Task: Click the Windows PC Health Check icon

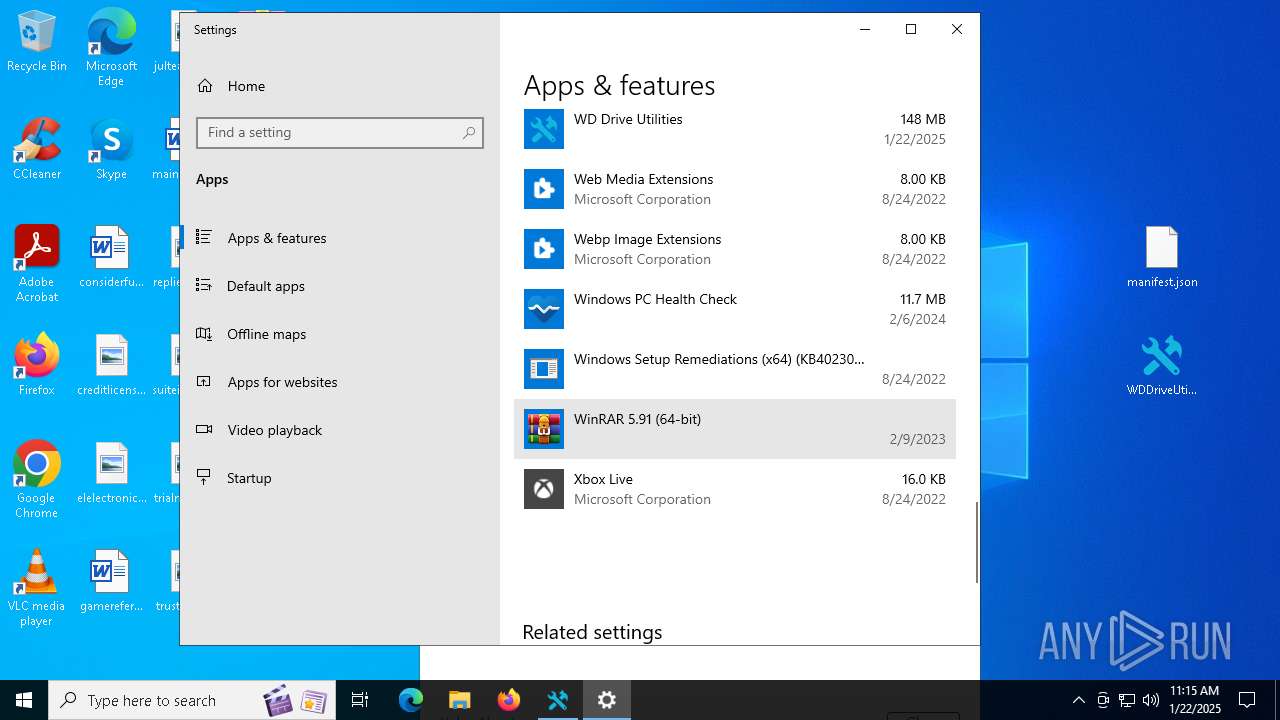Action: click(544, 309)
